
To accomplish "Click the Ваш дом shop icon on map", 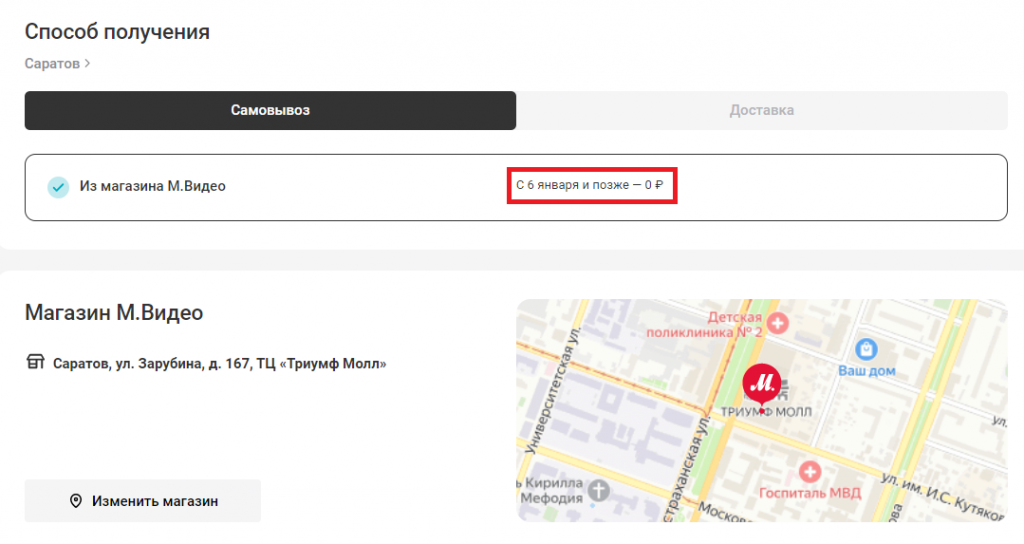I will pyautogui.click(x=866, y=349).
